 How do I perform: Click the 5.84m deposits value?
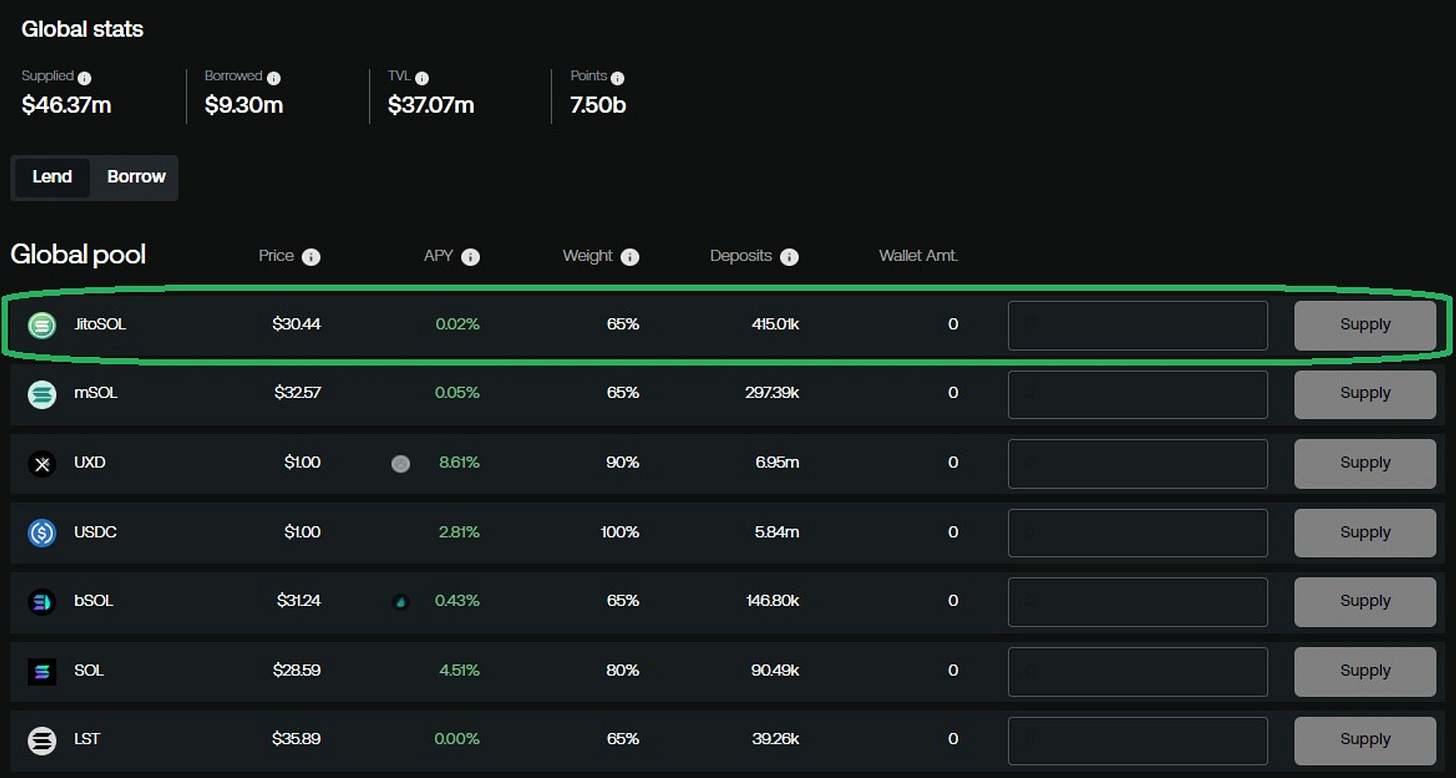coord(777,532)
